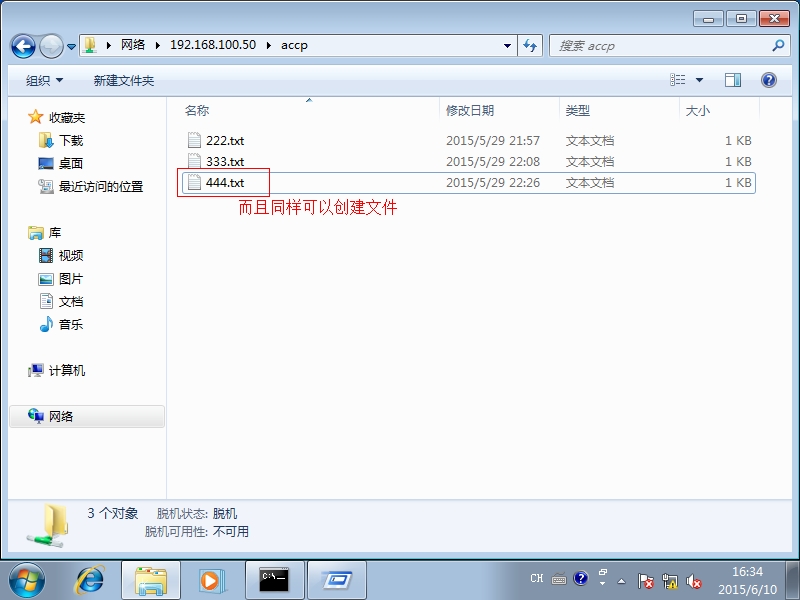This screenshot has height=600, width=800.
Task: Show hidden tray icons arrow
Action: [621, 581]
